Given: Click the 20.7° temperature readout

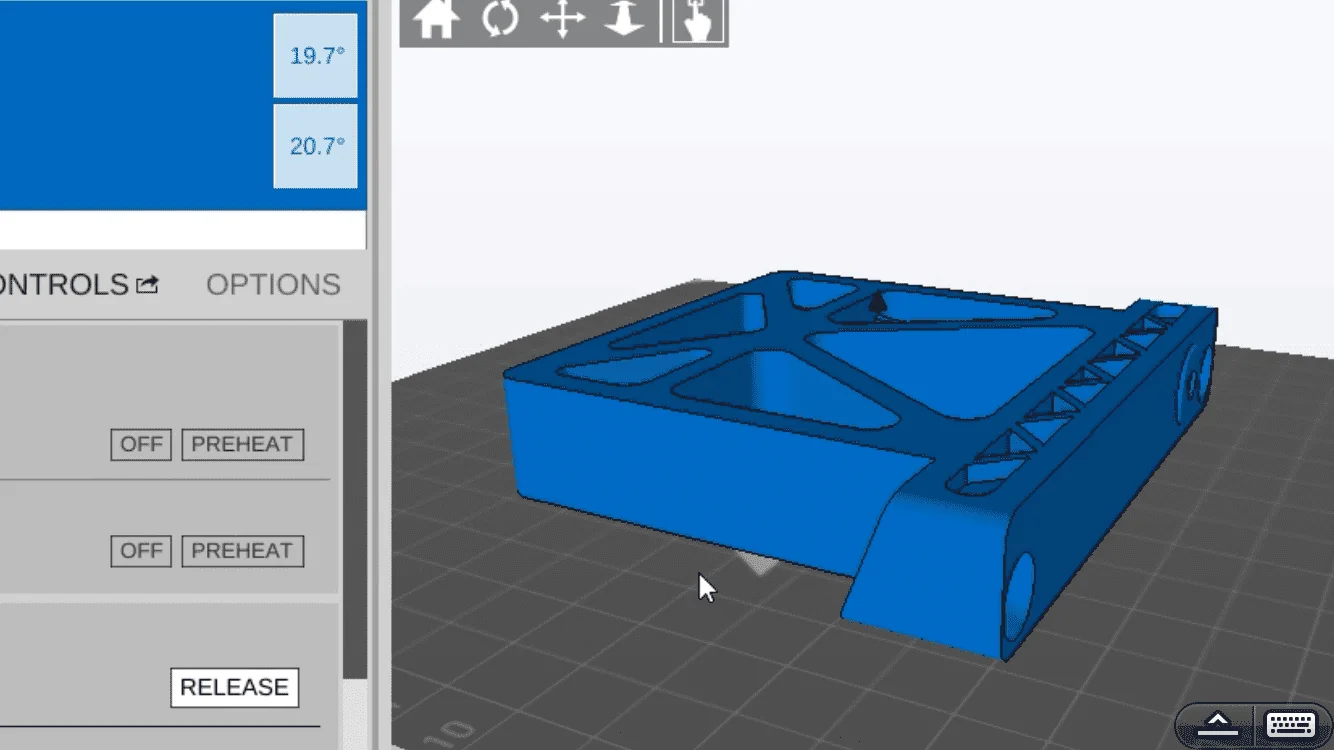Looking at the screenshot, I should 316,147.
